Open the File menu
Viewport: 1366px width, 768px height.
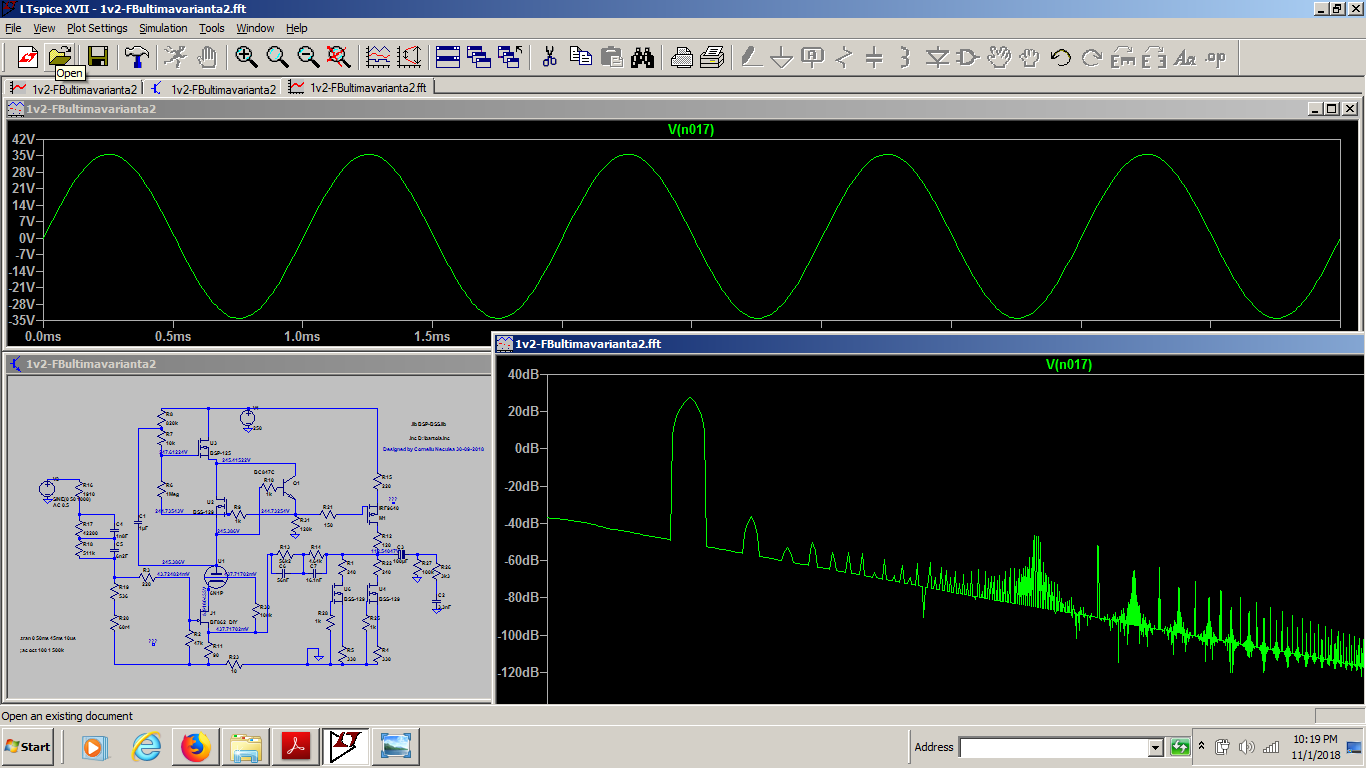tap(13, 28)
